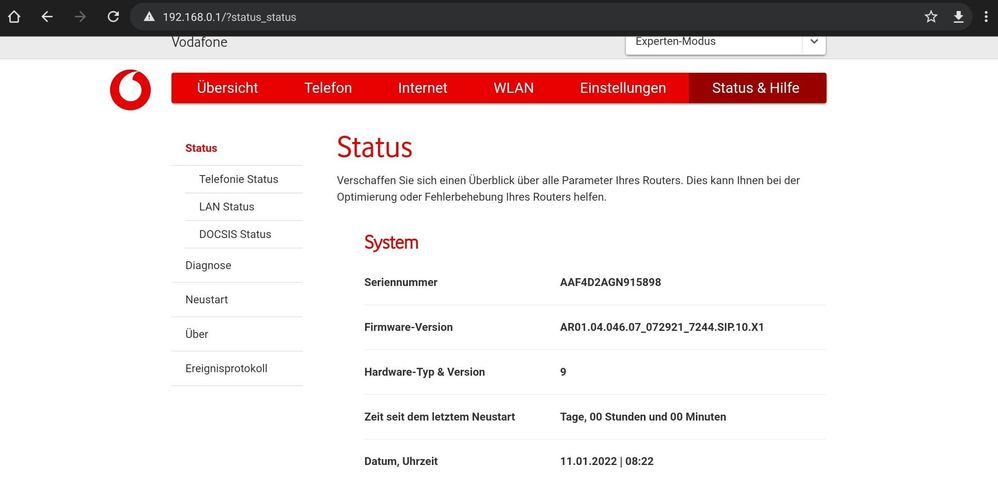Open LAN Status in the sidebar
This screenshot has width=998, height=478.
[x=227, y=207]
